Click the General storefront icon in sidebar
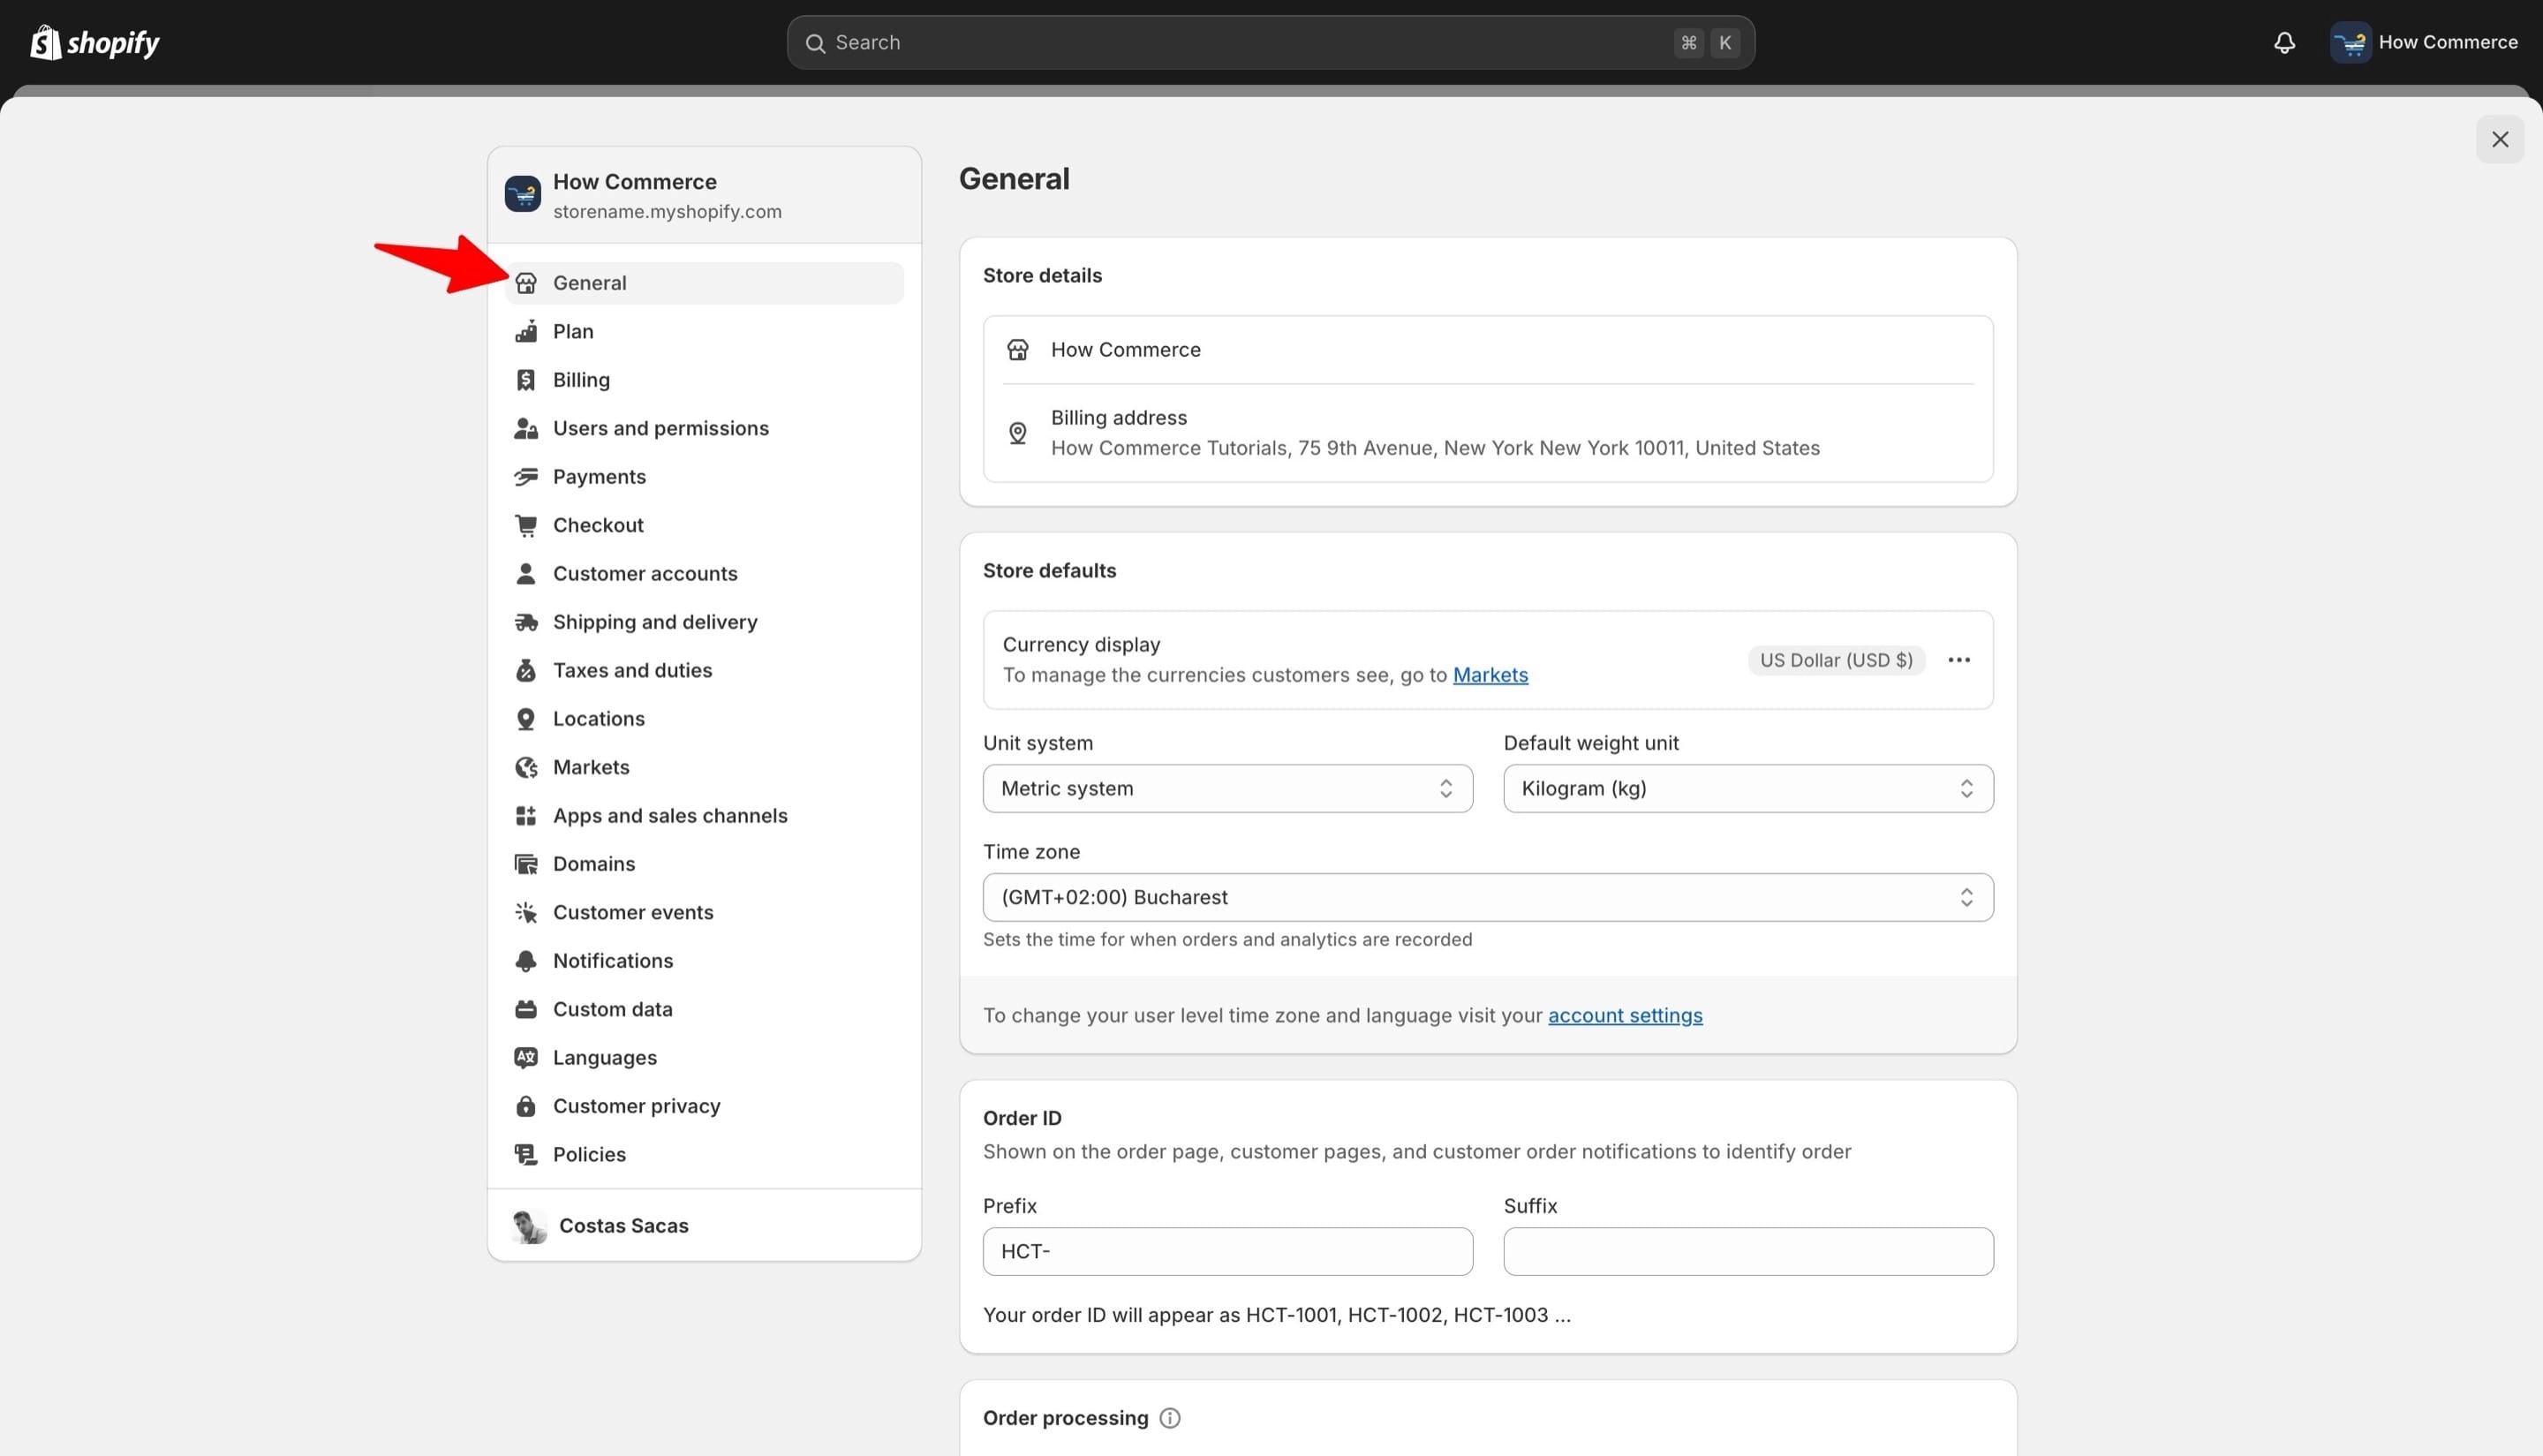 pos(526,283)
